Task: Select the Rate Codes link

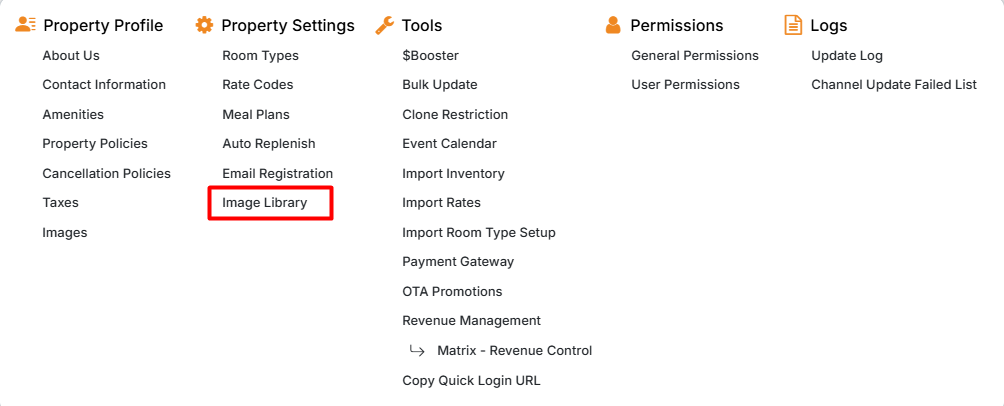Action: (x=258, y=85)
